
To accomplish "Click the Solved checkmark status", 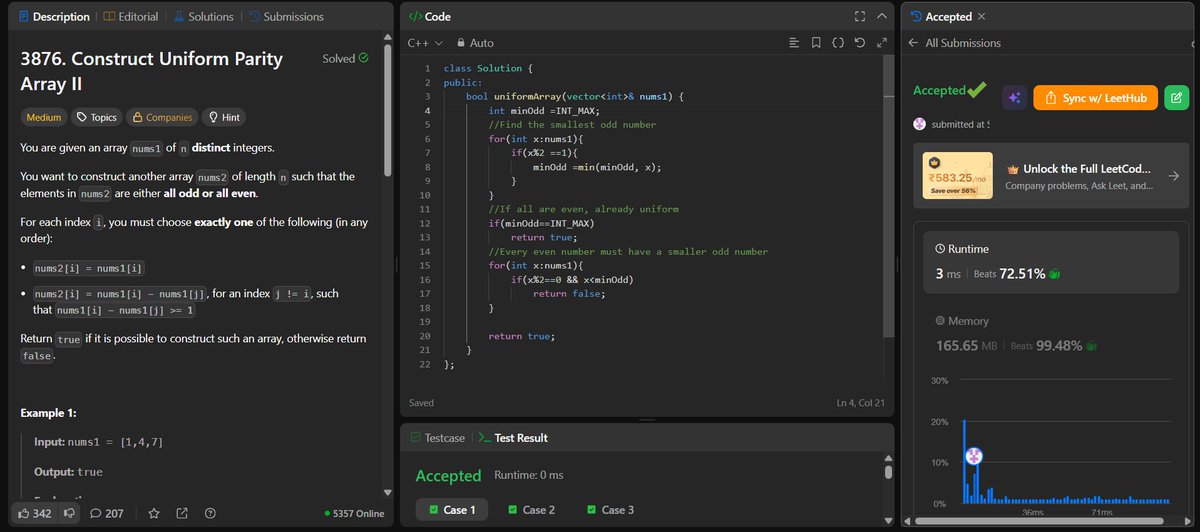I will (x=345, y=58).
